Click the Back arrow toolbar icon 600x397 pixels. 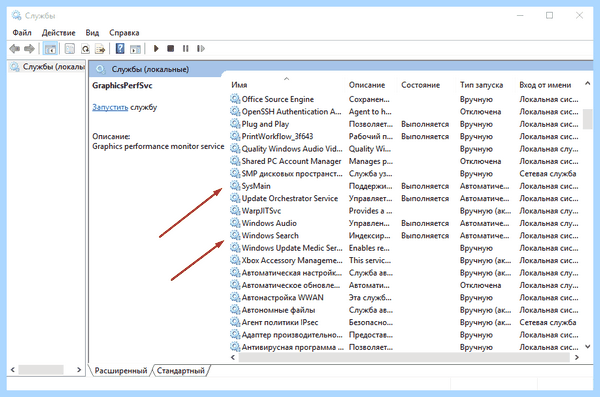coord(15,49)
